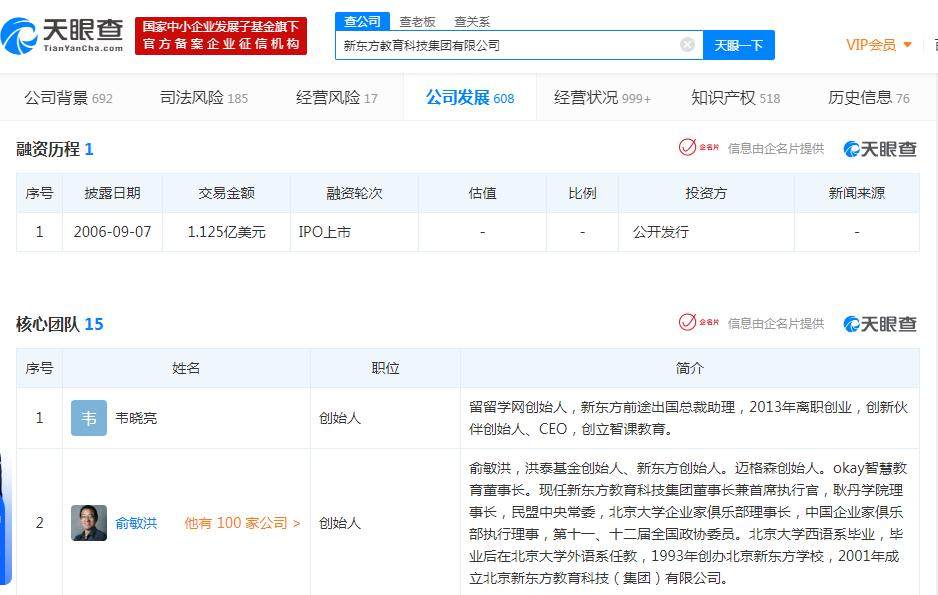Clear the search box with the X icon
Viewport: 938px width, 595px height.
tap(687, 45)
